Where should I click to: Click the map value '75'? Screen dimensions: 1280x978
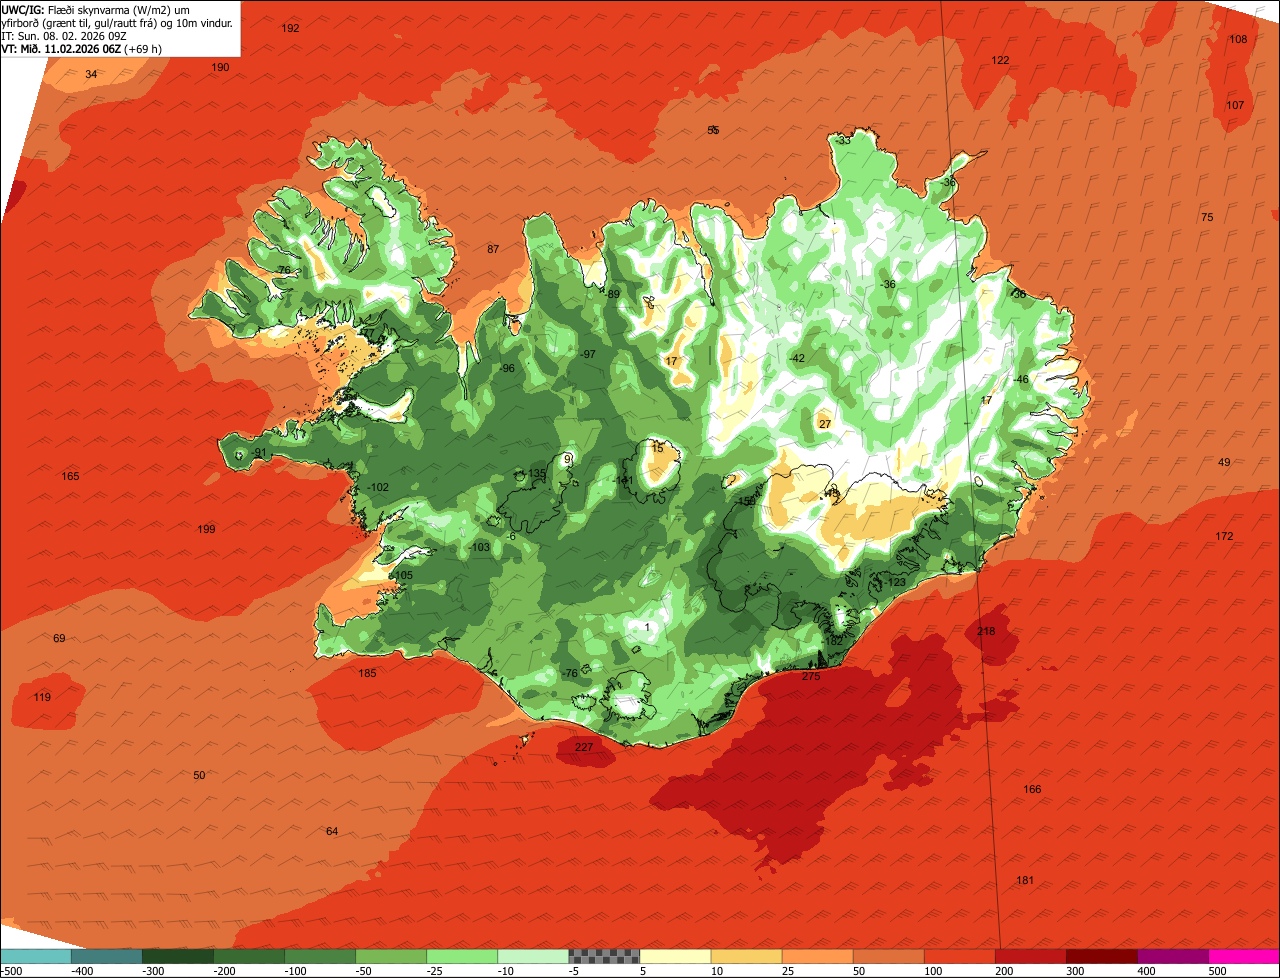tap(1207, 217)
